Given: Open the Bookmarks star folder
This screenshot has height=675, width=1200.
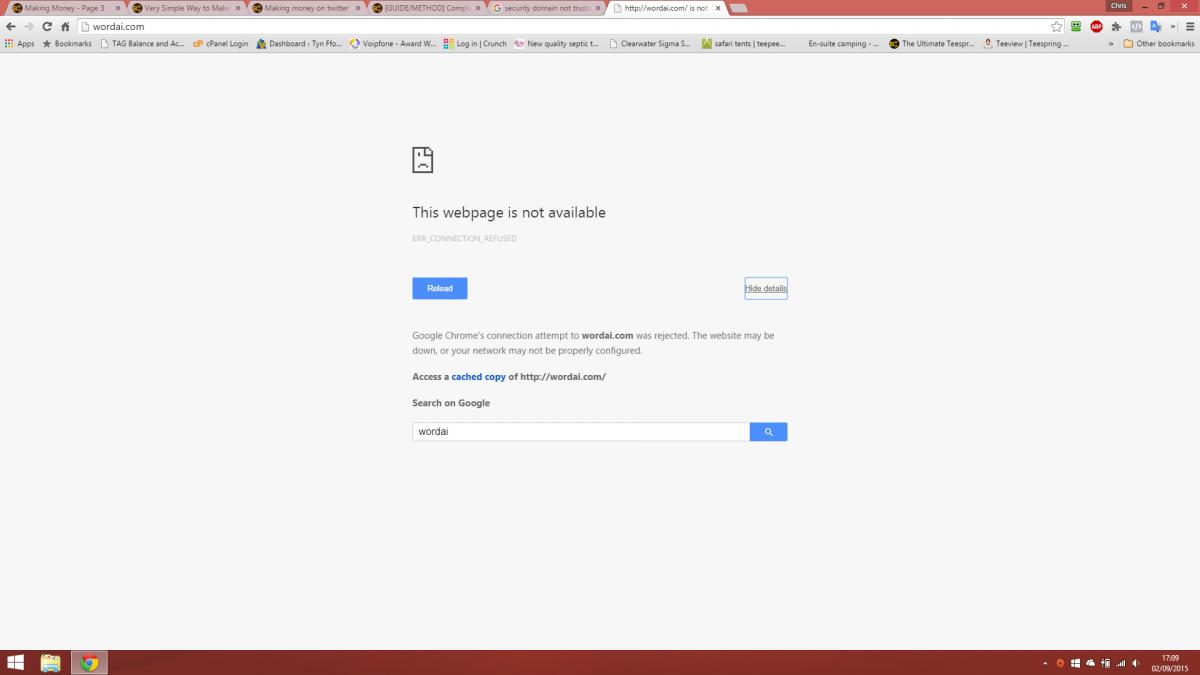Looking at the screenshot, I should pos(67,44).
